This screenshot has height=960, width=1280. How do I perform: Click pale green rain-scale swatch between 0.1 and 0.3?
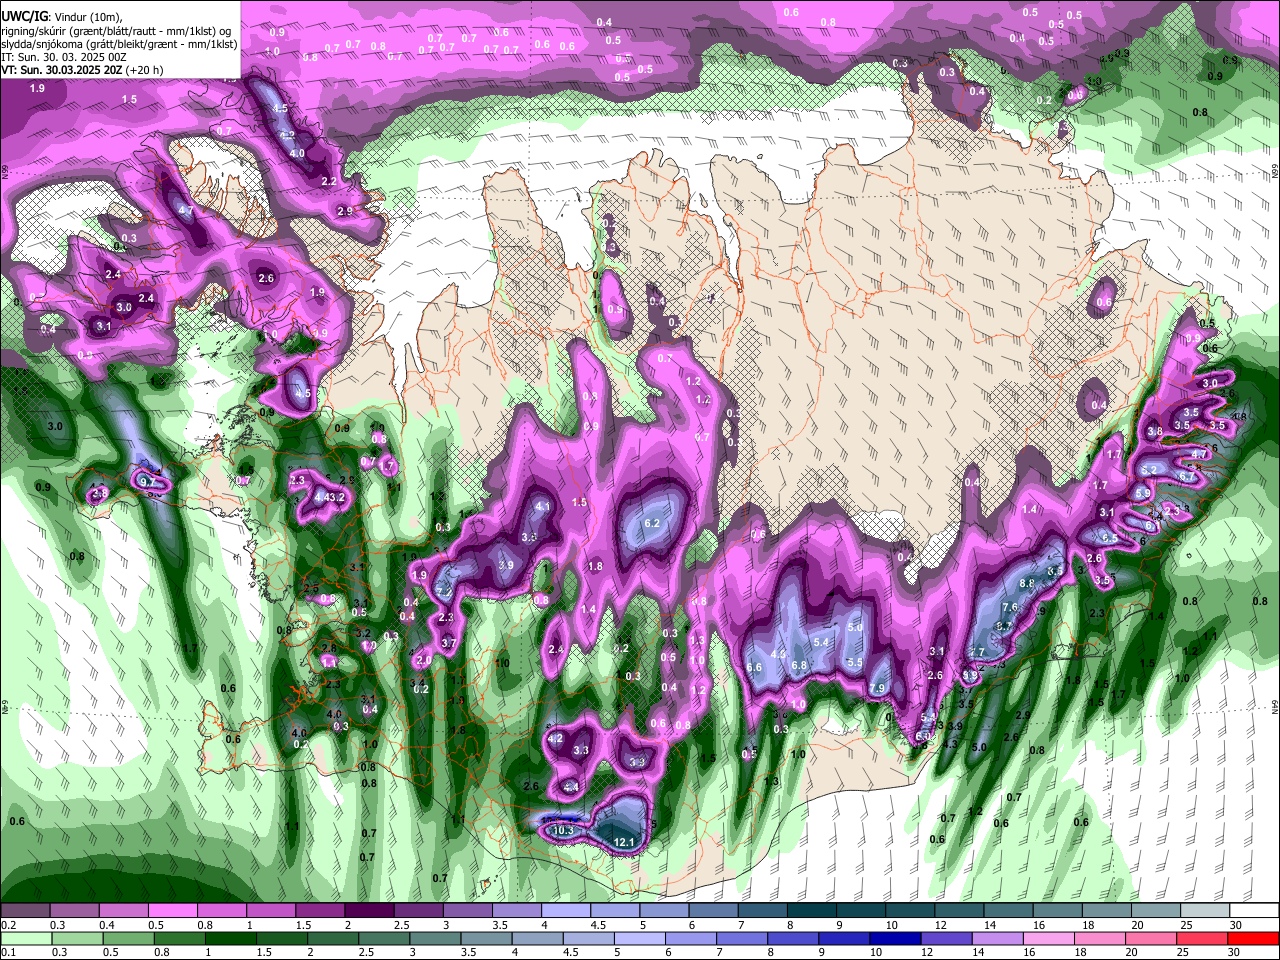click(26, 938)
